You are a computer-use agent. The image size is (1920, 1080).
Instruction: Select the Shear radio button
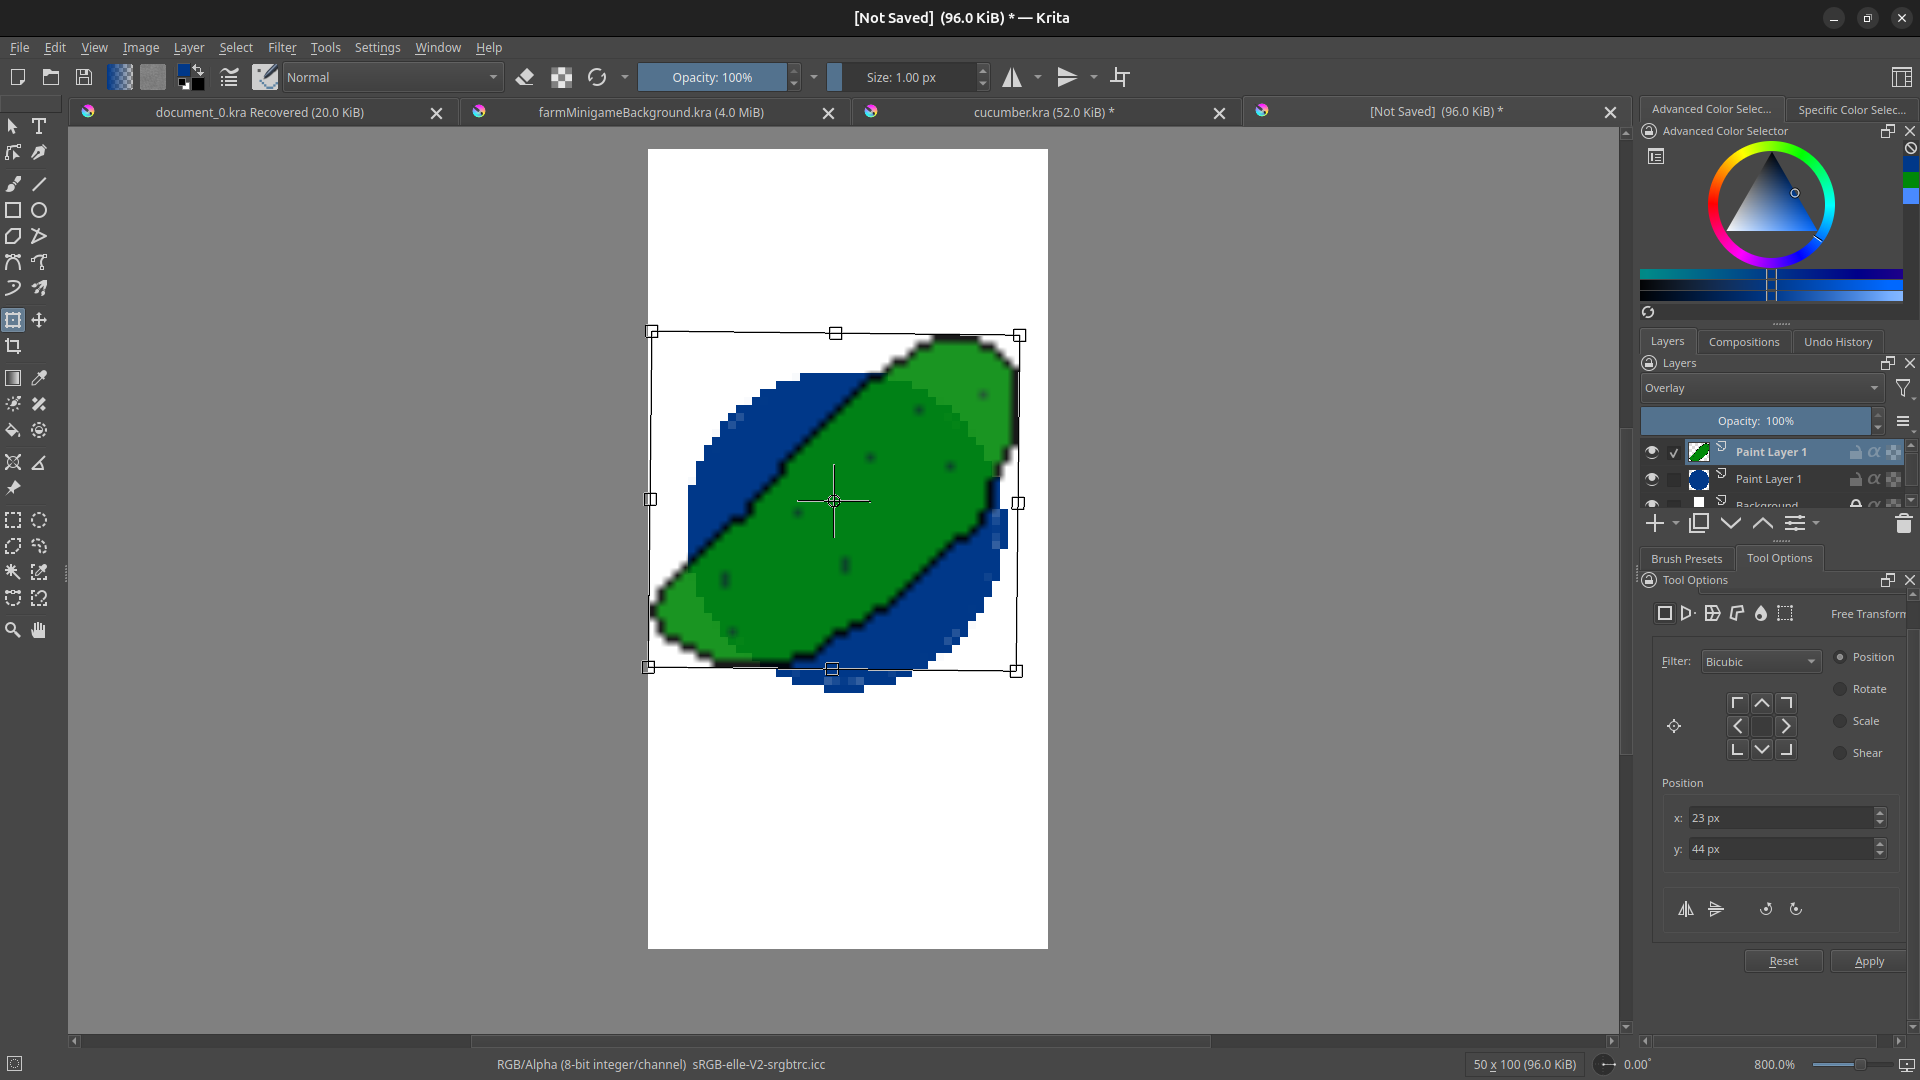point(1840,753)
